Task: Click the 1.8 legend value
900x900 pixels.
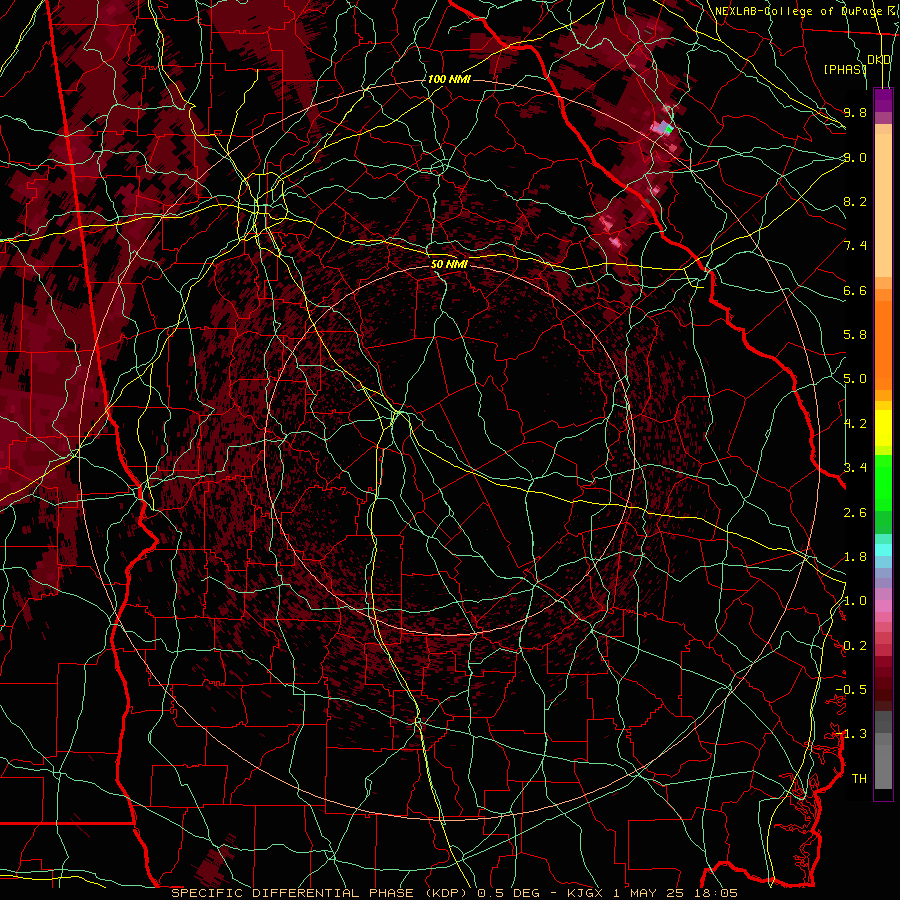Action: [x=855, y=557]
